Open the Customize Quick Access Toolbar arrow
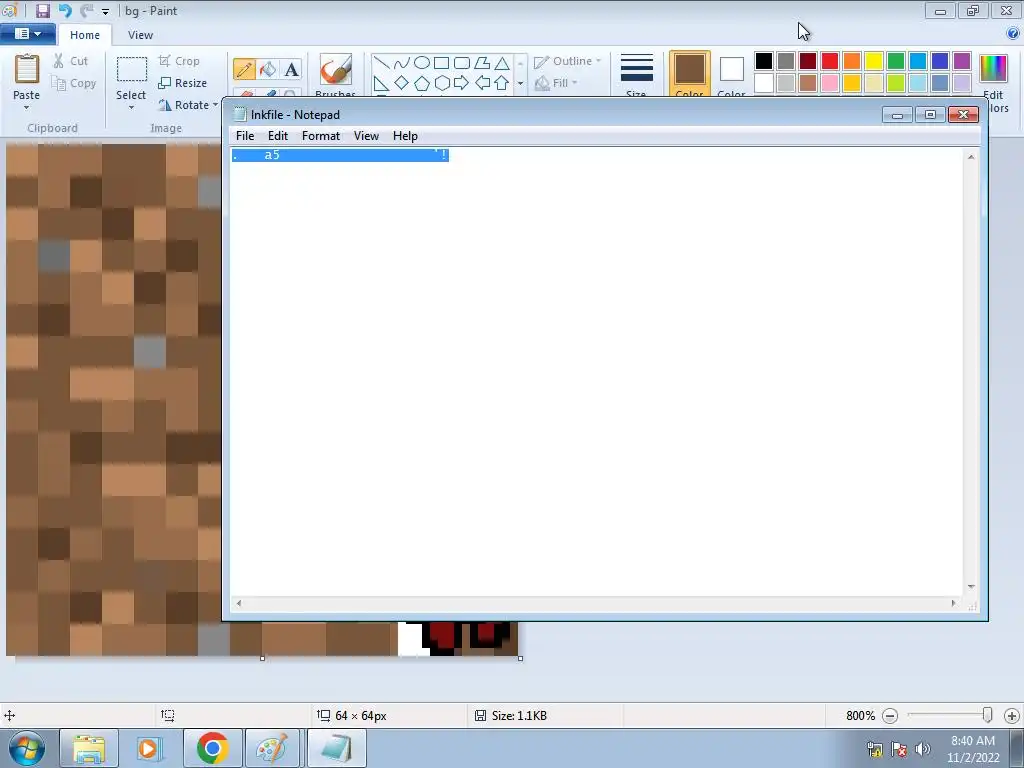The width and height of the screenshot is (1024, 768). tap(105, 12)
